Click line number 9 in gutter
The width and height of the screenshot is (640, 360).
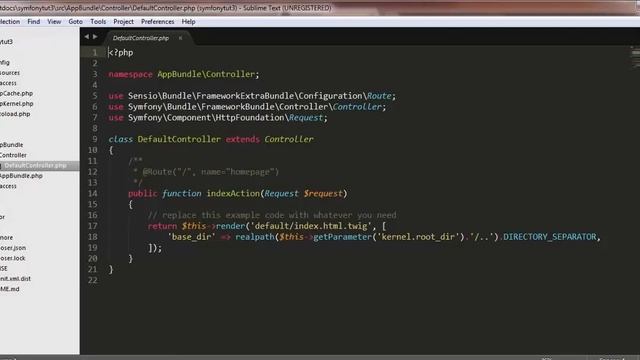95,139
